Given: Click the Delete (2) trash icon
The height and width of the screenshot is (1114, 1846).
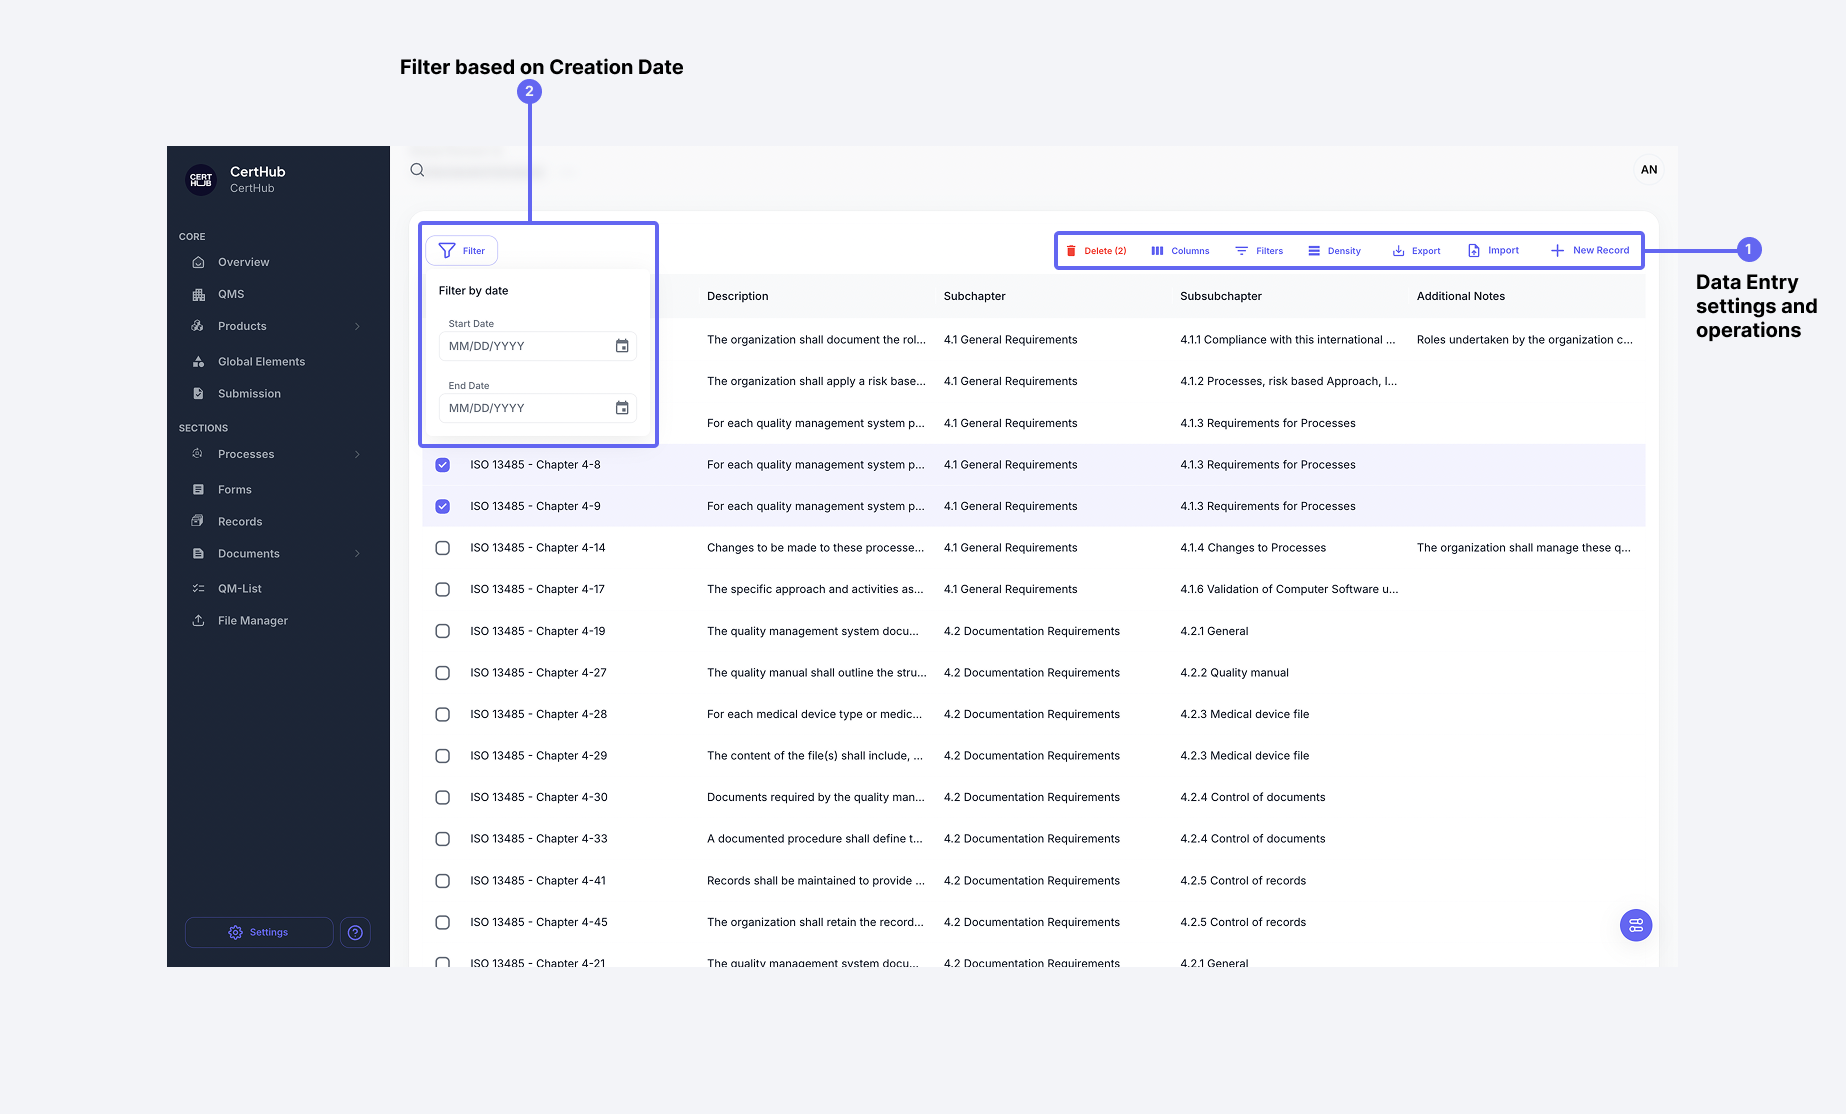Looking at the screenshot, I should tap(1071, 251).
